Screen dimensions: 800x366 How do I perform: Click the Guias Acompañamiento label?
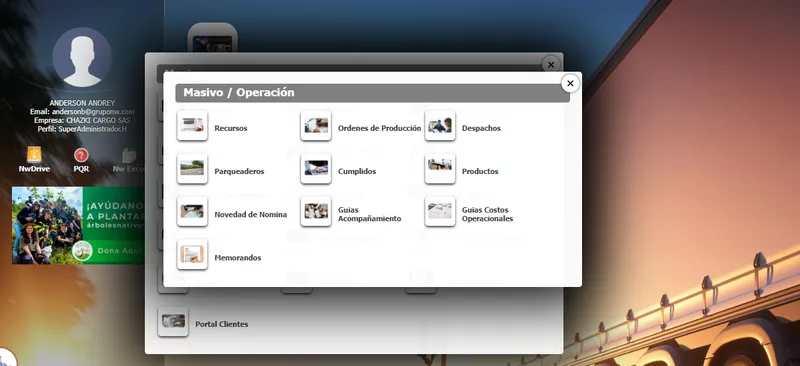point(369,214)
